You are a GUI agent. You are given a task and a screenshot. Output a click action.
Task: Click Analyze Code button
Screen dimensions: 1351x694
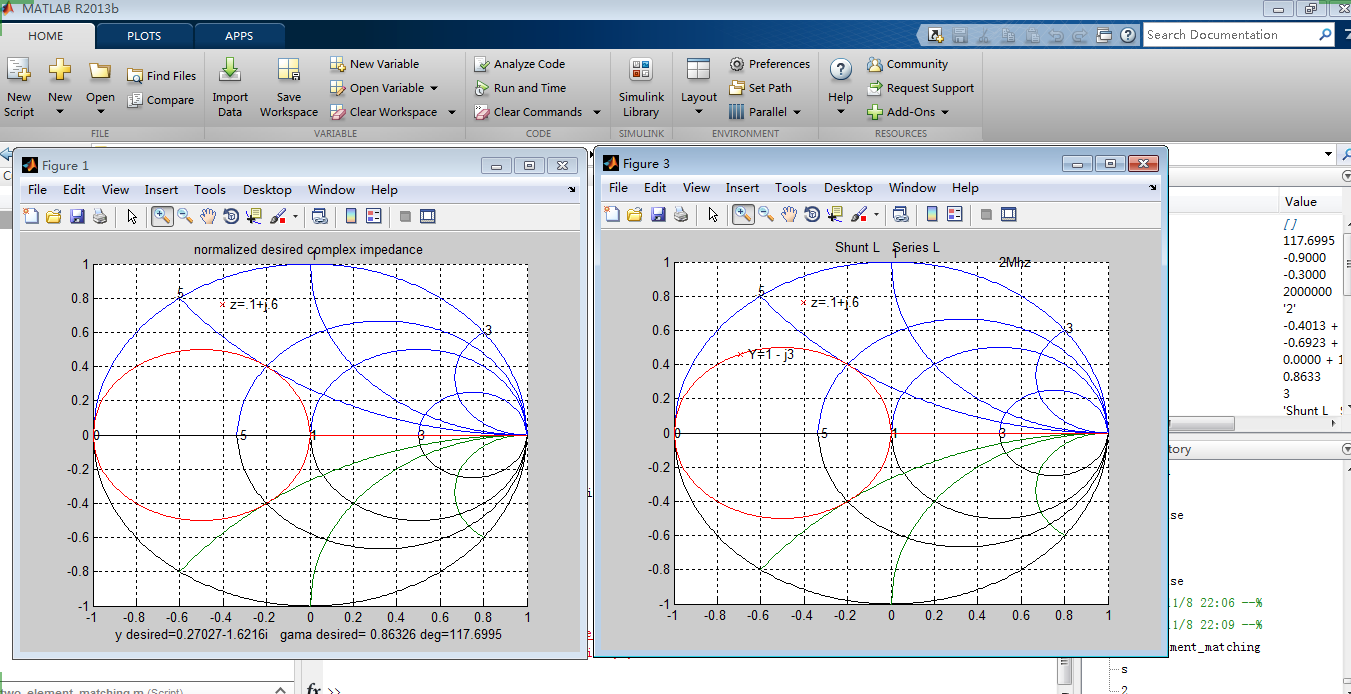520,64
